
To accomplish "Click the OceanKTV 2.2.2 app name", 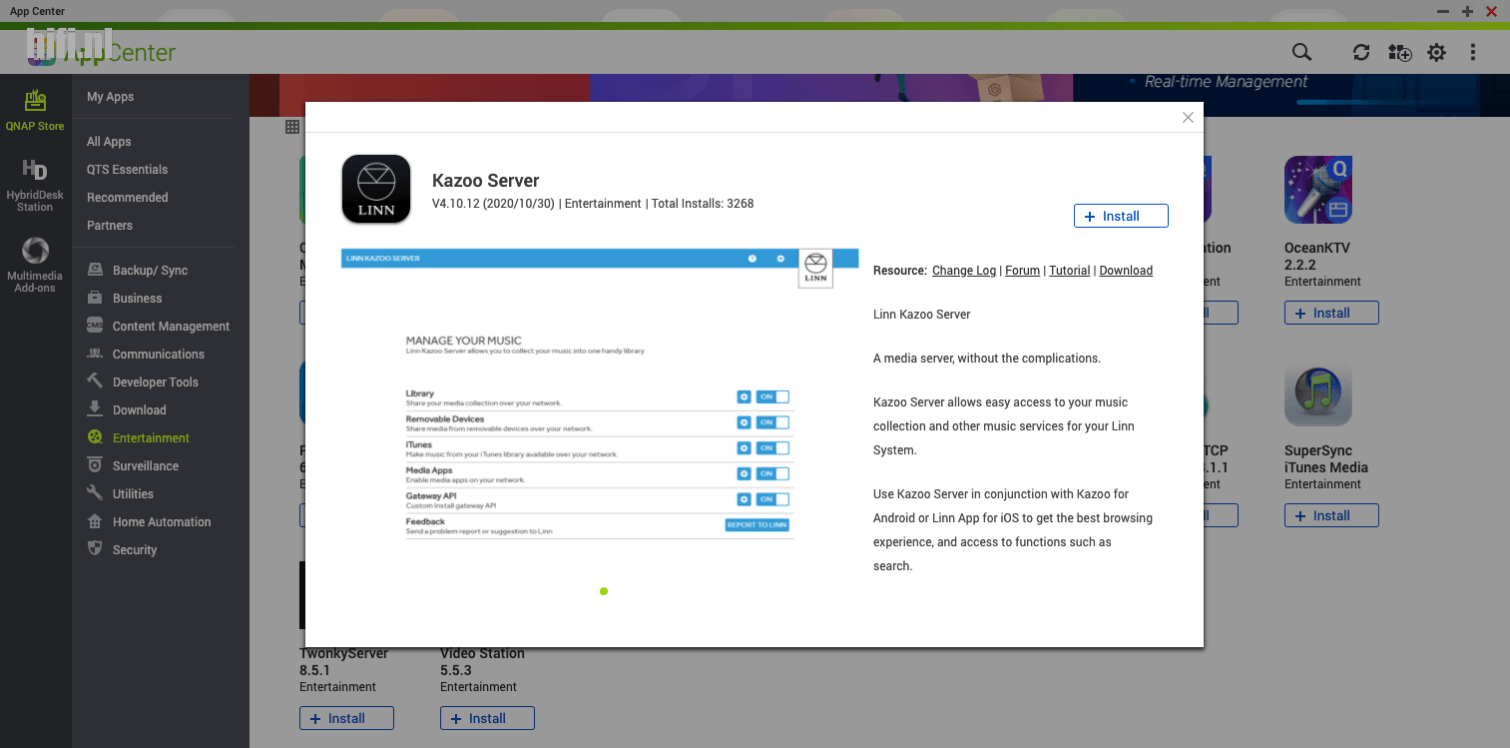I will tap(1317, 257).
